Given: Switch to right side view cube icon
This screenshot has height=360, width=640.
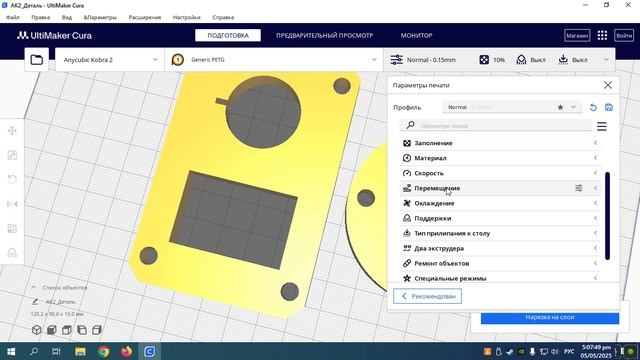Looking at the screenshot, I should [x=97, y=330].
